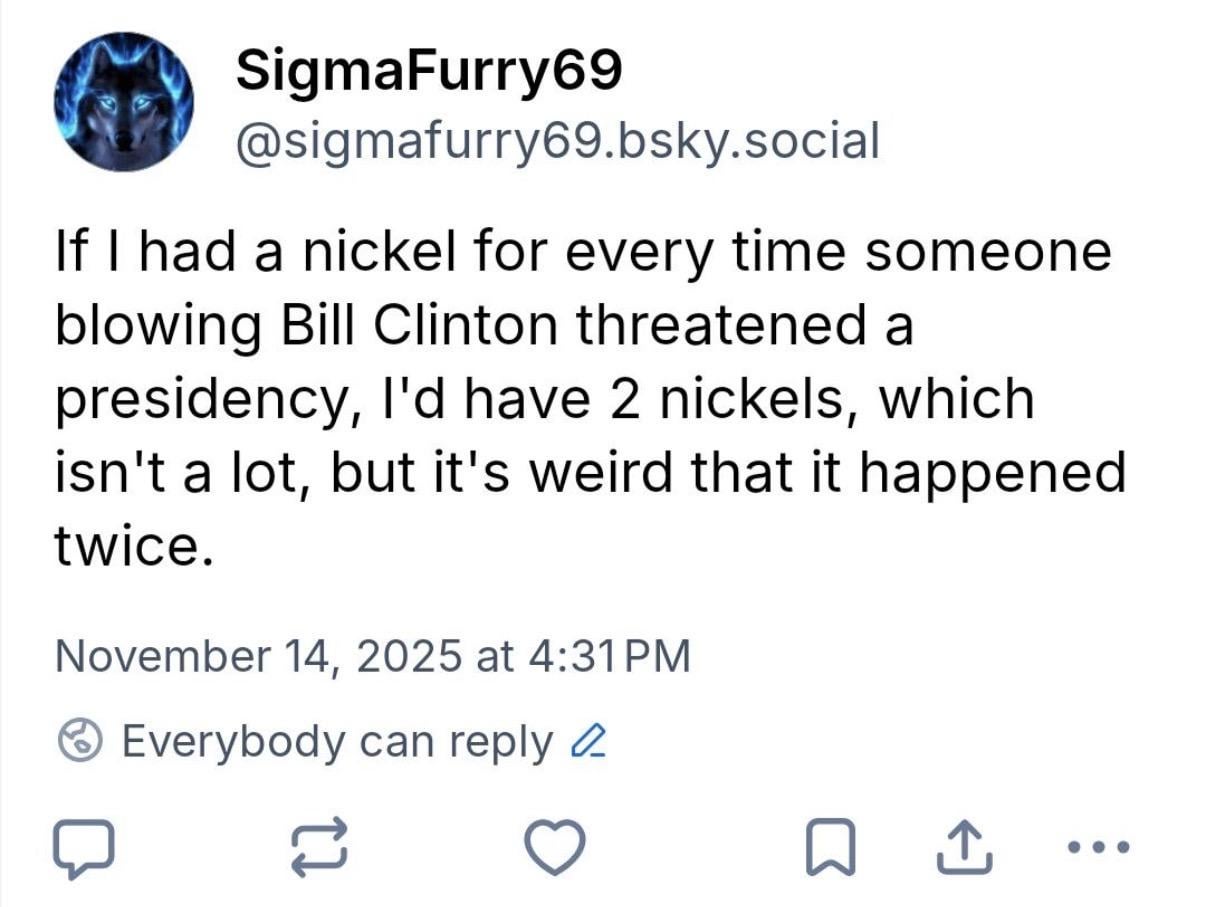Open the blue wolf profile avatar
1206x907 pixels.
click(124, 102)
